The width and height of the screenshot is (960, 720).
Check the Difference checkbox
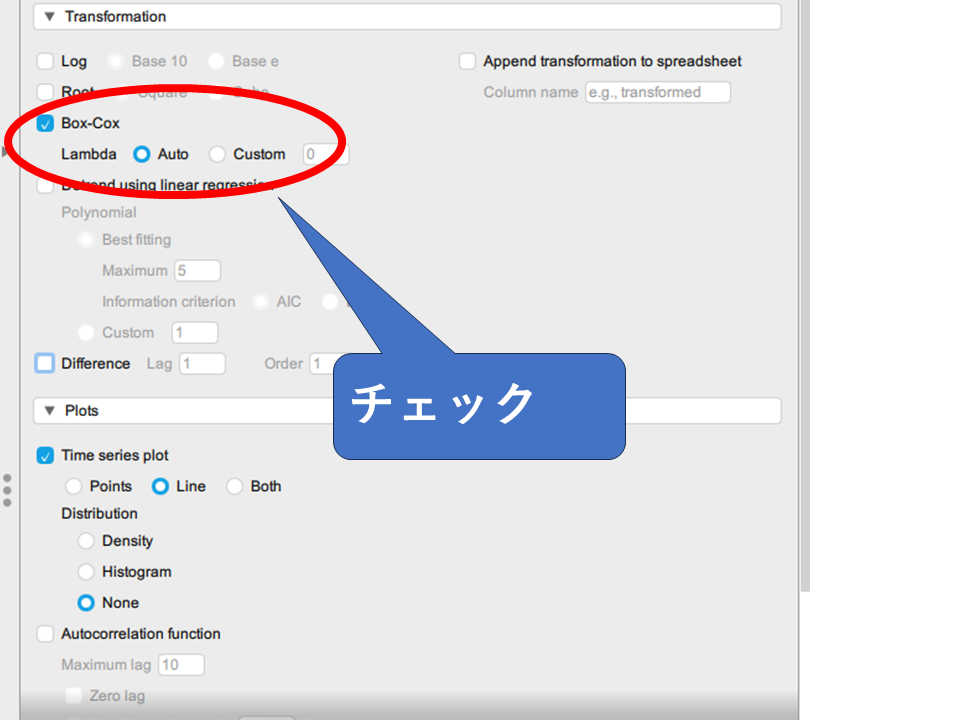[x=45, y=364]
